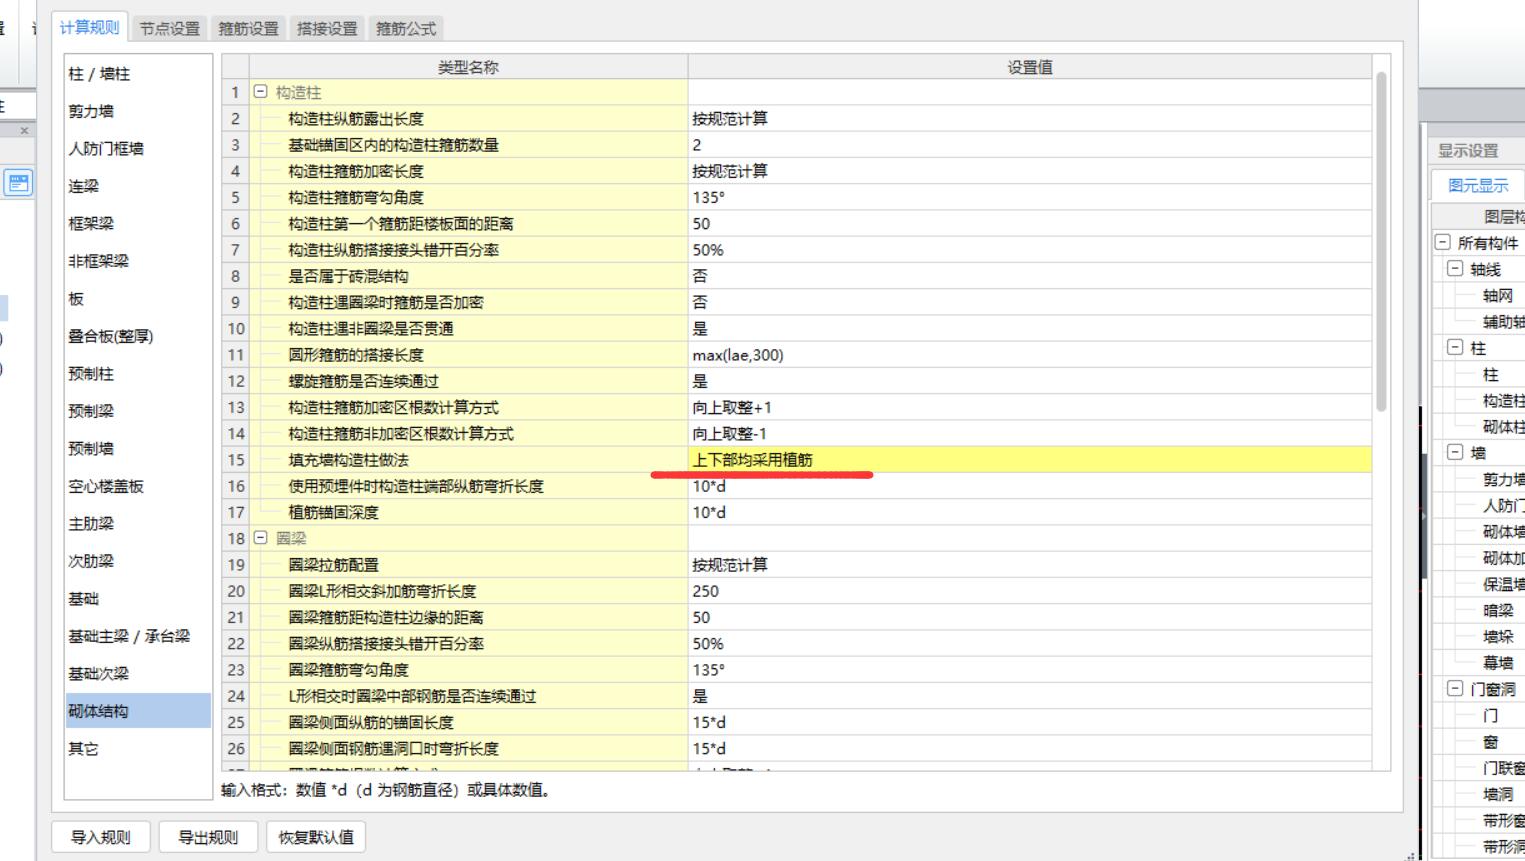Click 螺旋箍筋是否连续通过 row label

[363, 381]
